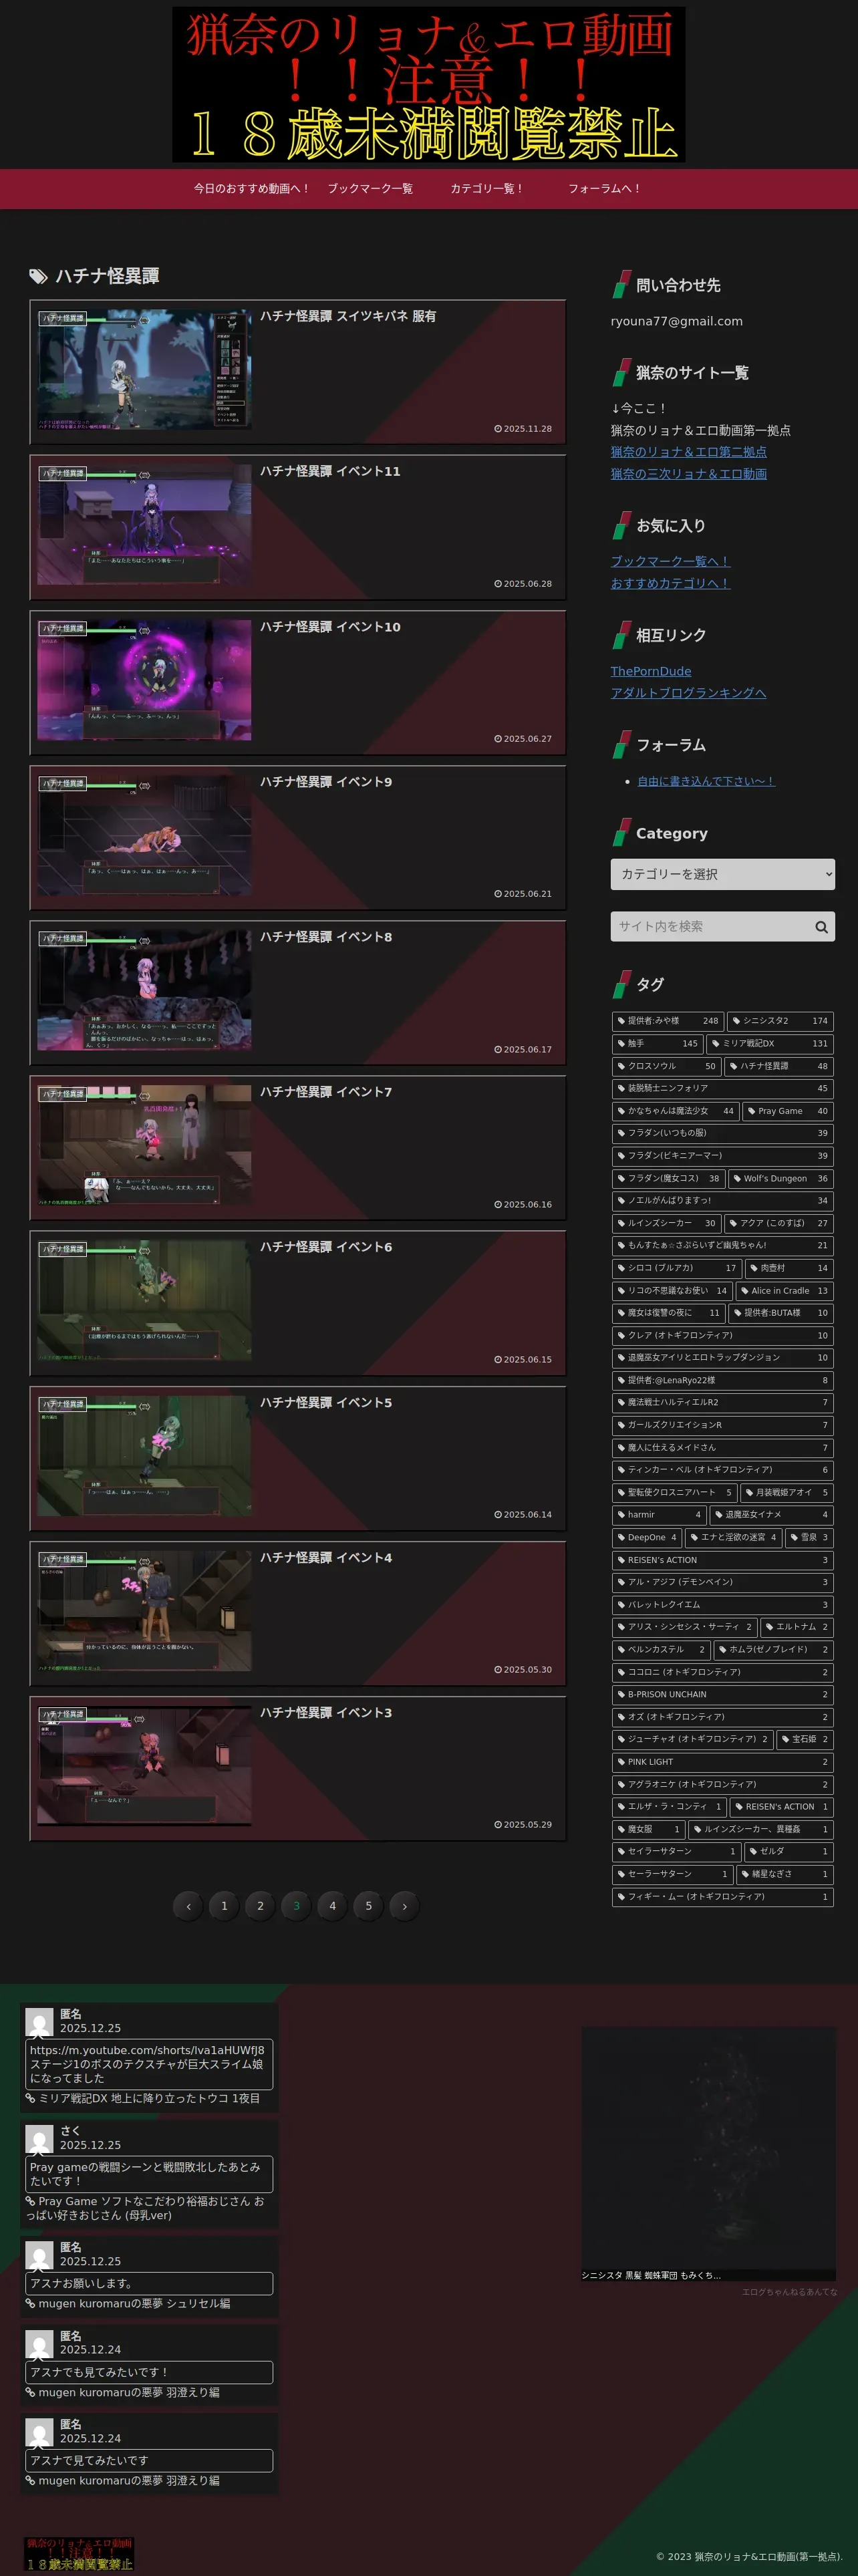The height and width of the screenshot is (2576, 858).
Task: Select the ゼルダ tag
Action: 788,1851
